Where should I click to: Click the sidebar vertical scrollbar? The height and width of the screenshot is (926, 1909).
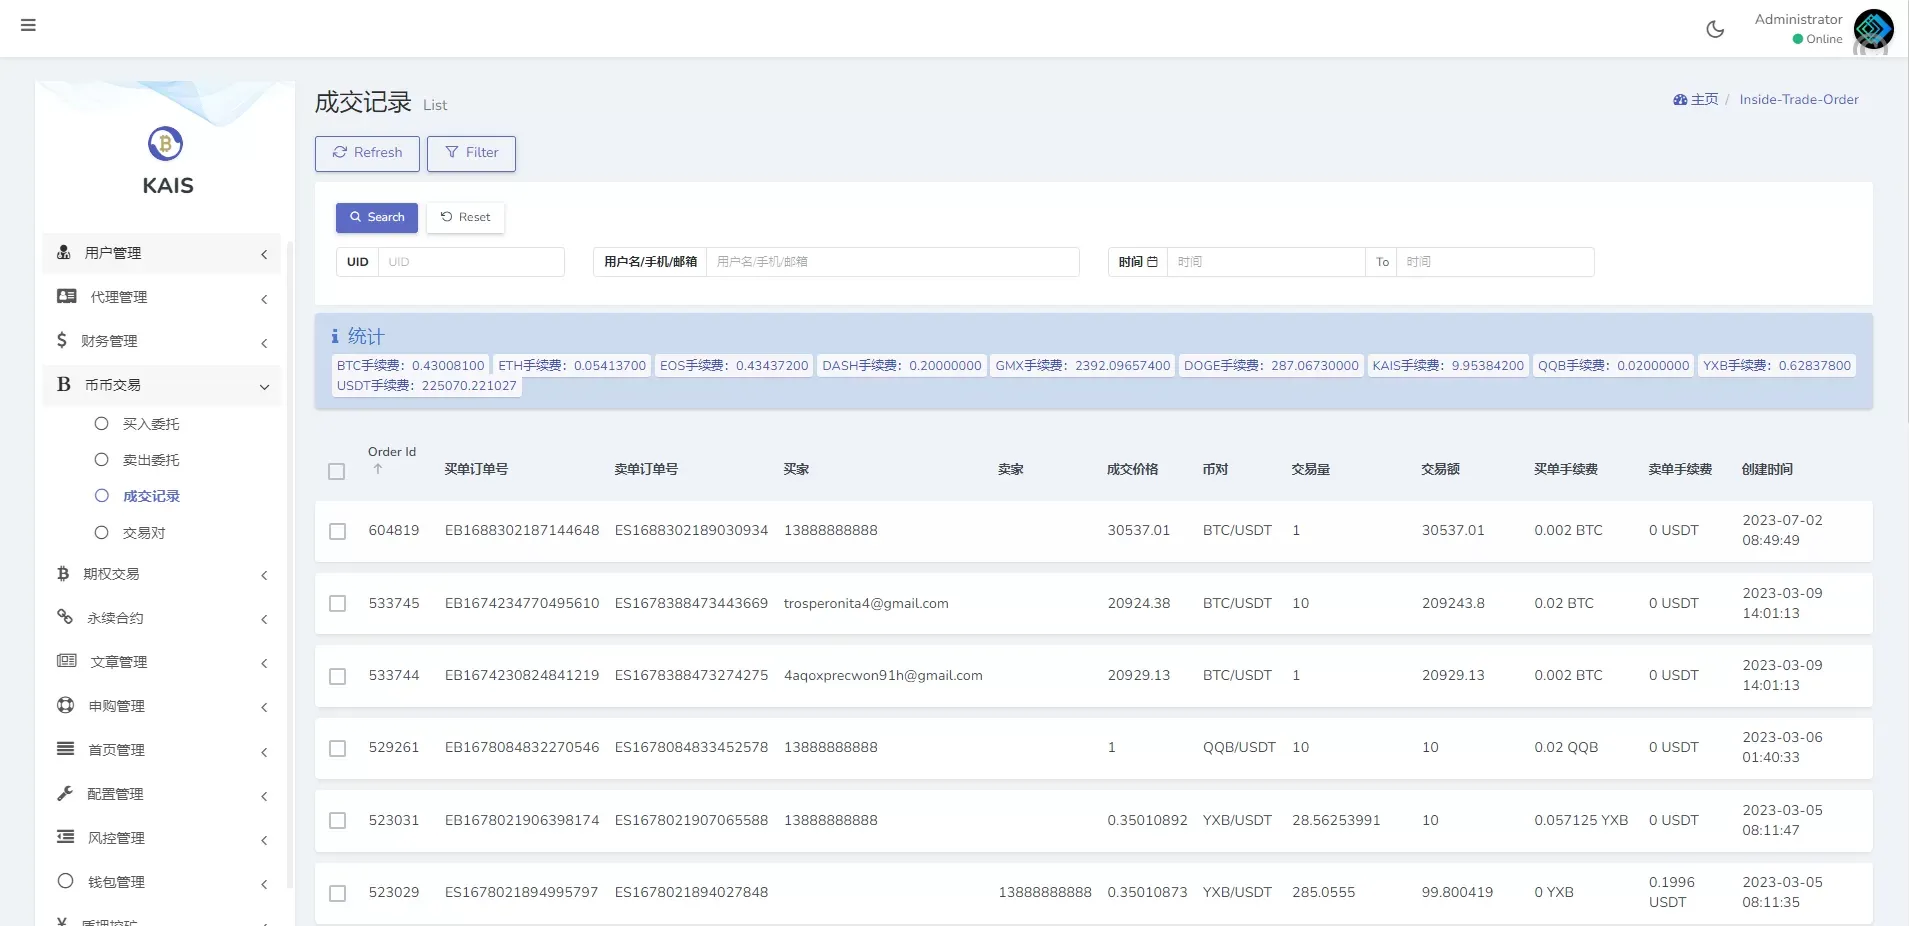pyautogui.click(x=290, y=560)
